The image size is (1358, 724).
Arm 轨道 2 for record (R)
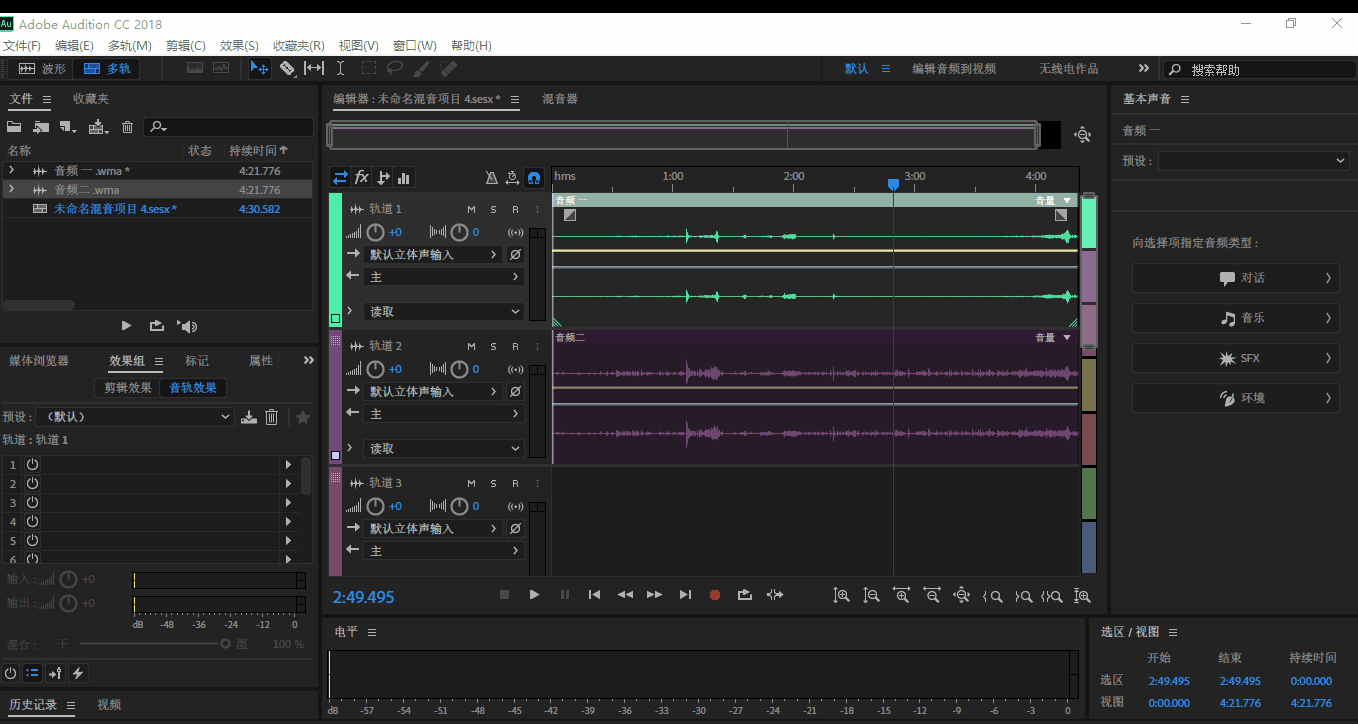[515, 346]
